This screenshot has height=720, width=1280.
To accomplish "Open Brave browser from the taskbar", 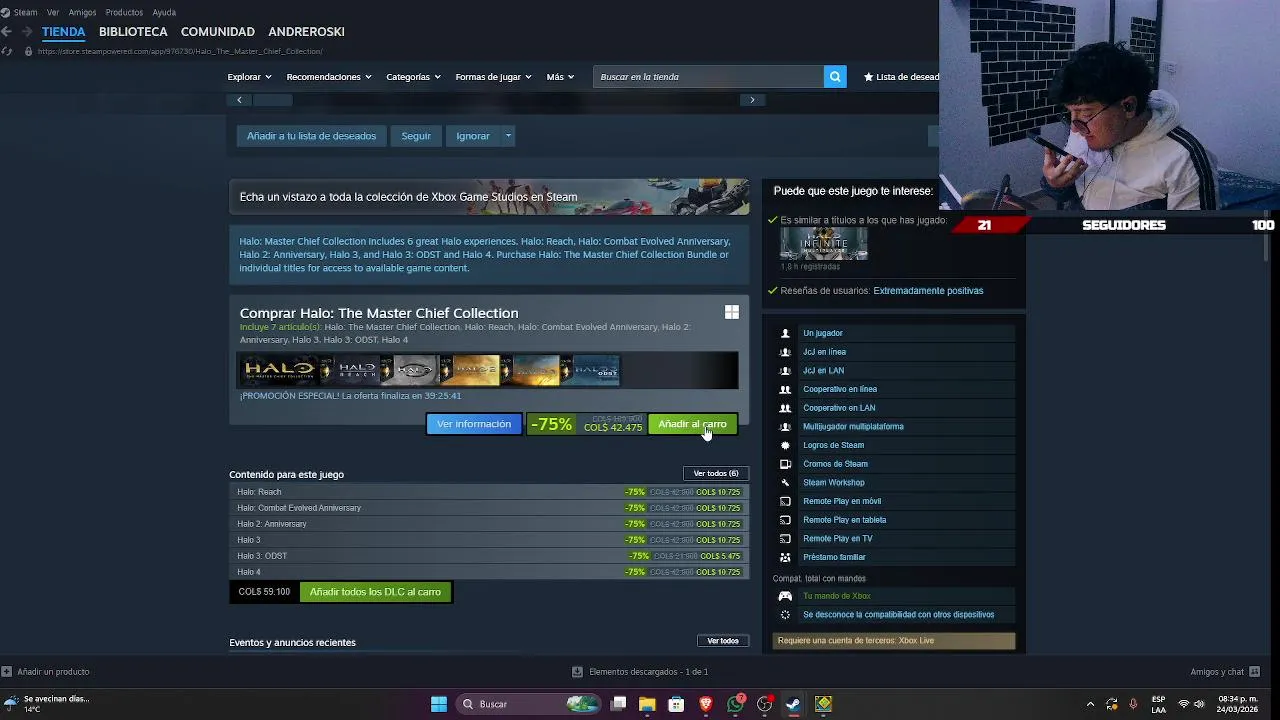I will pyautogui.click(x=706, y=704).
